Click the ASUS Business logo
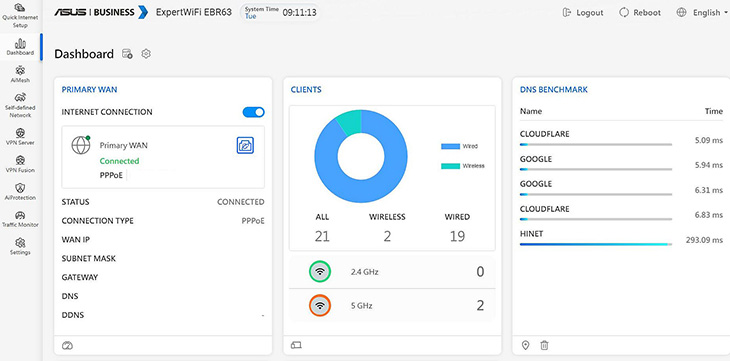The width and height of the screenshot is (730, 361). coord(101,12)
